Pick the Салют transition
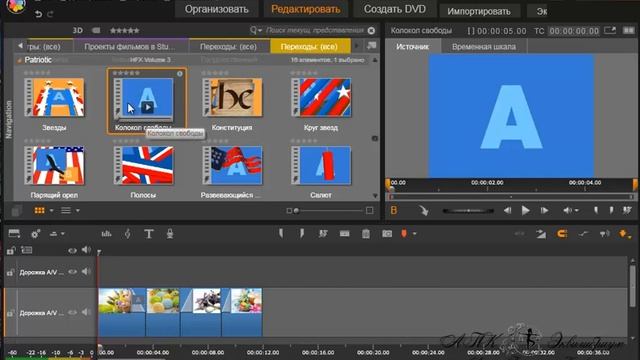The image size is (640, 360). pyautogui.click(x=321, y=165)
